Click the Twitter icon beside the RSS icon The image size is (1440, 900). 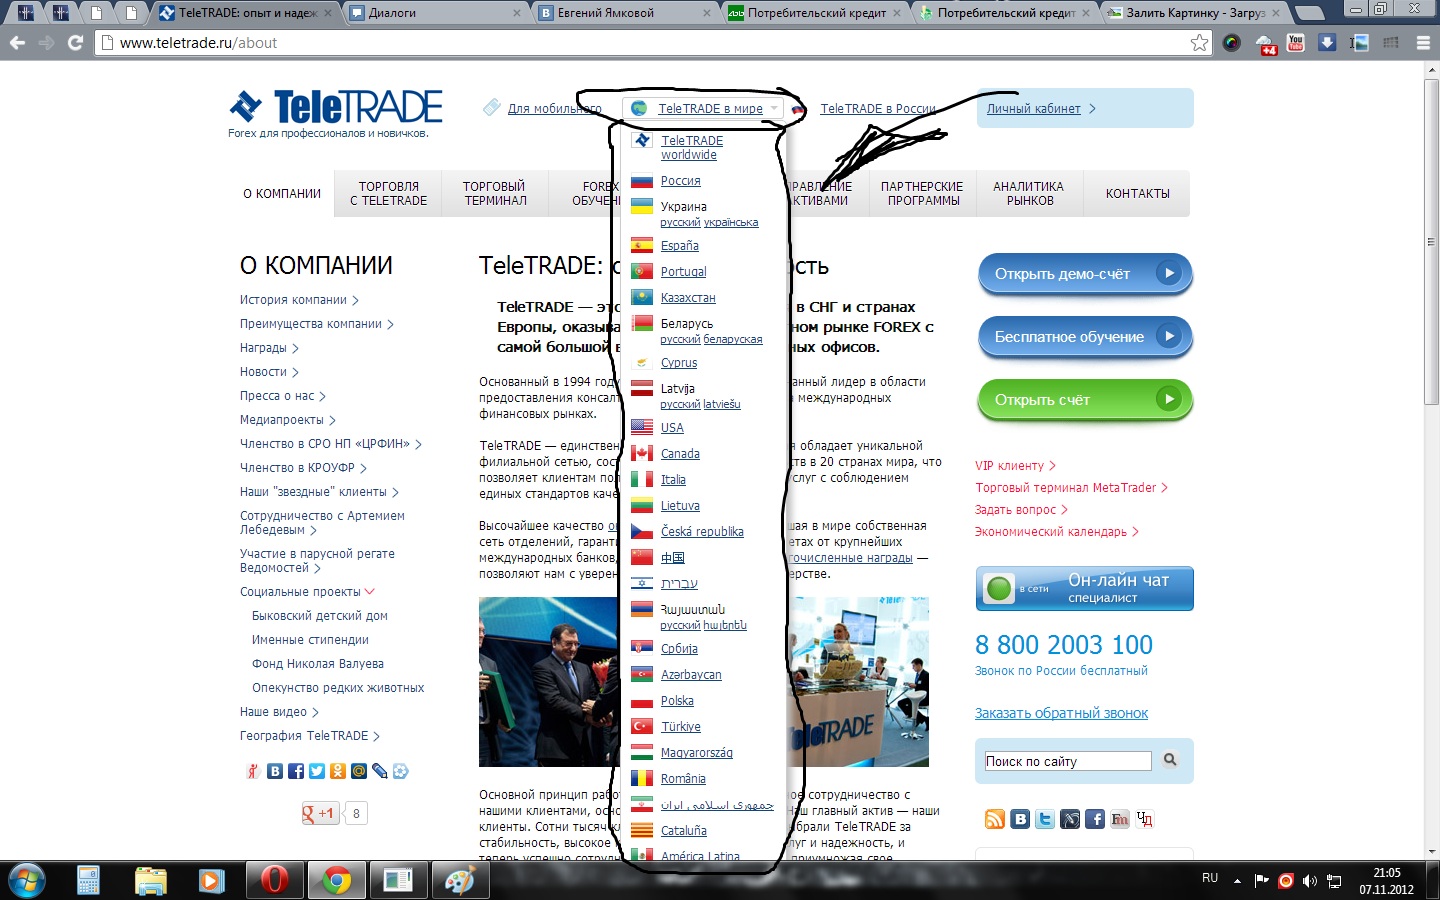tap(1045, 819)
